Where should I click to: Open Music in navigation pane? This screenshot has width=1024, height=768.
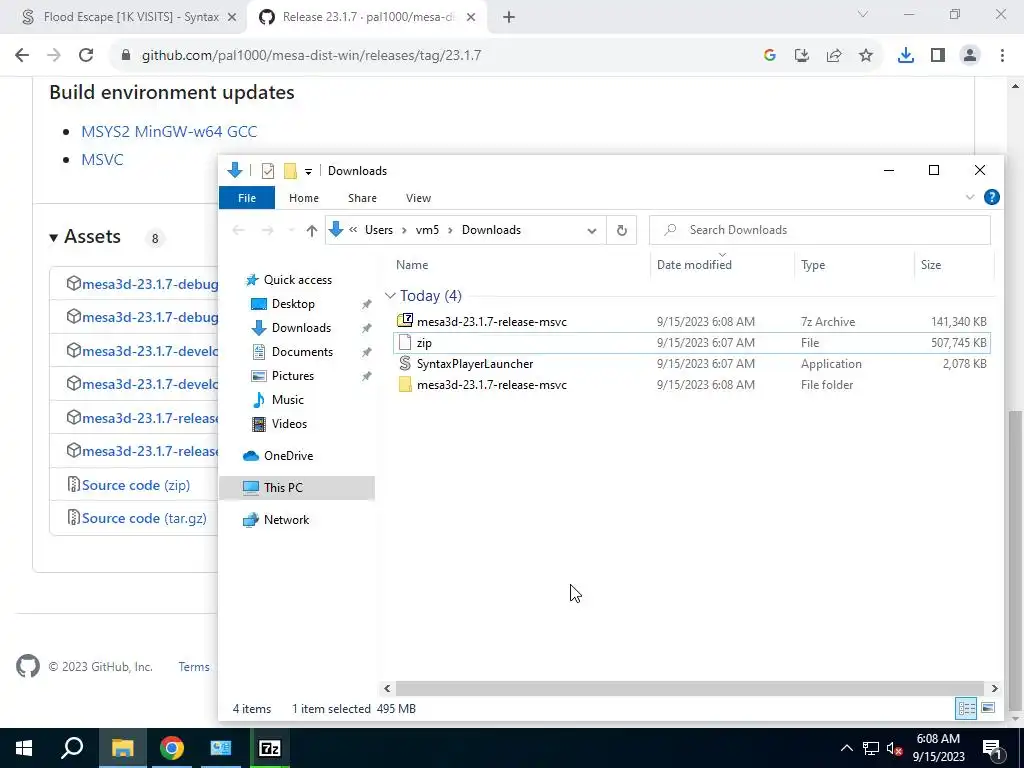[287, 400]
